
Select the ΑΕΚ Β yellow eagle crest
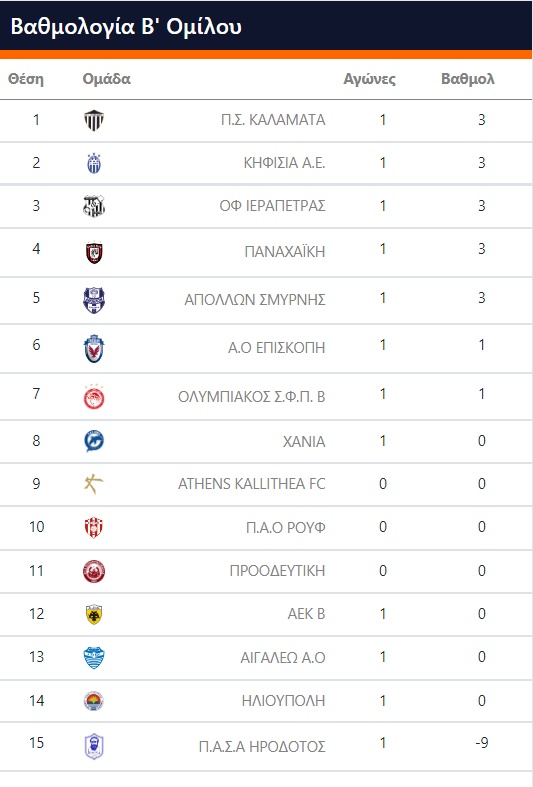pyautogui.click(x=94, y=614)
